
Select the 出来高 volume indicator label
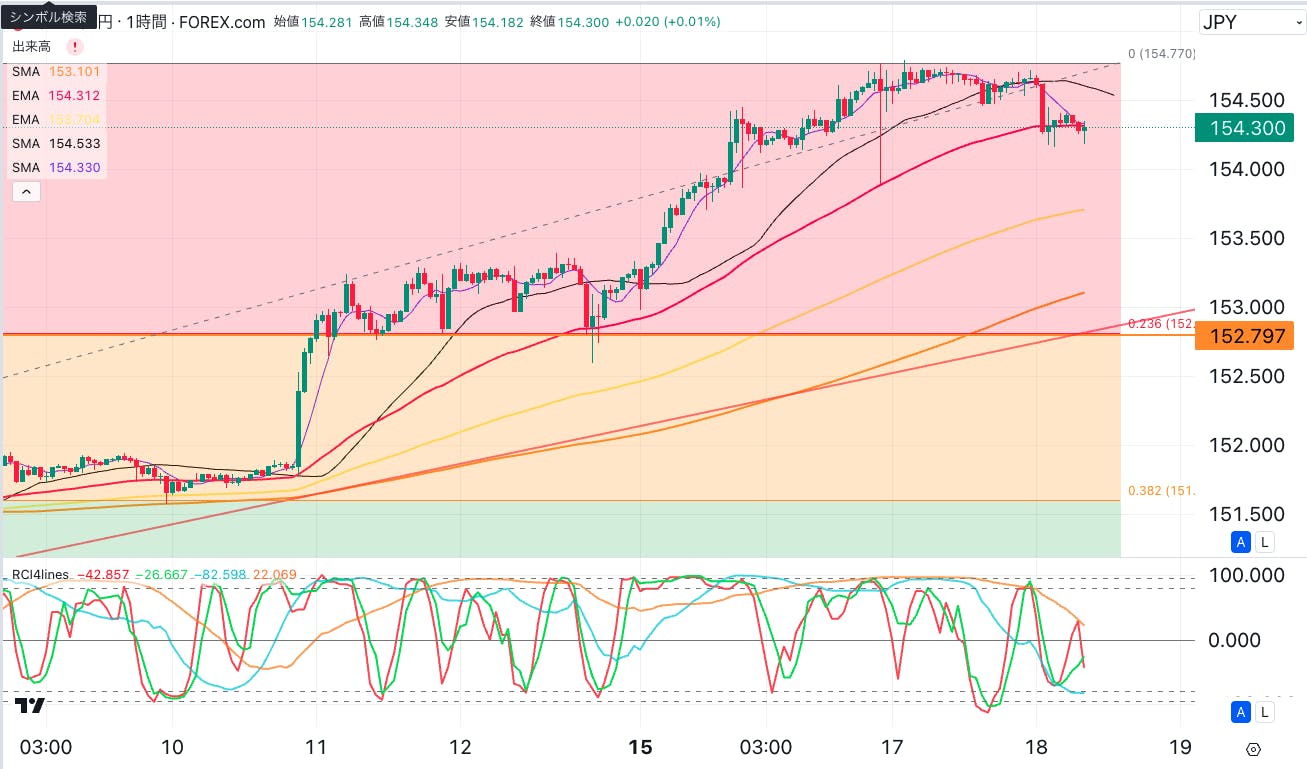[x=33, y=47]
